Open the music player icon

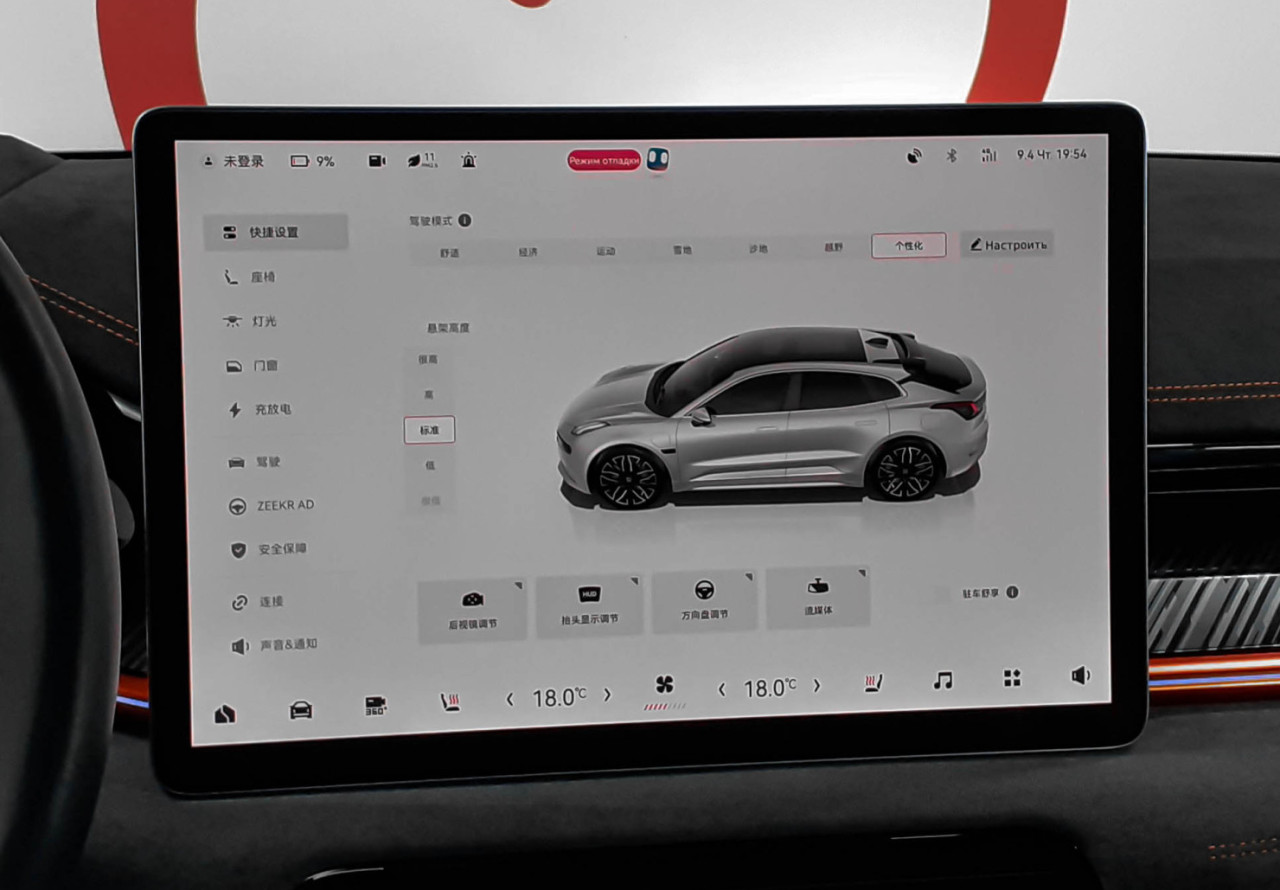coord(942,680)
